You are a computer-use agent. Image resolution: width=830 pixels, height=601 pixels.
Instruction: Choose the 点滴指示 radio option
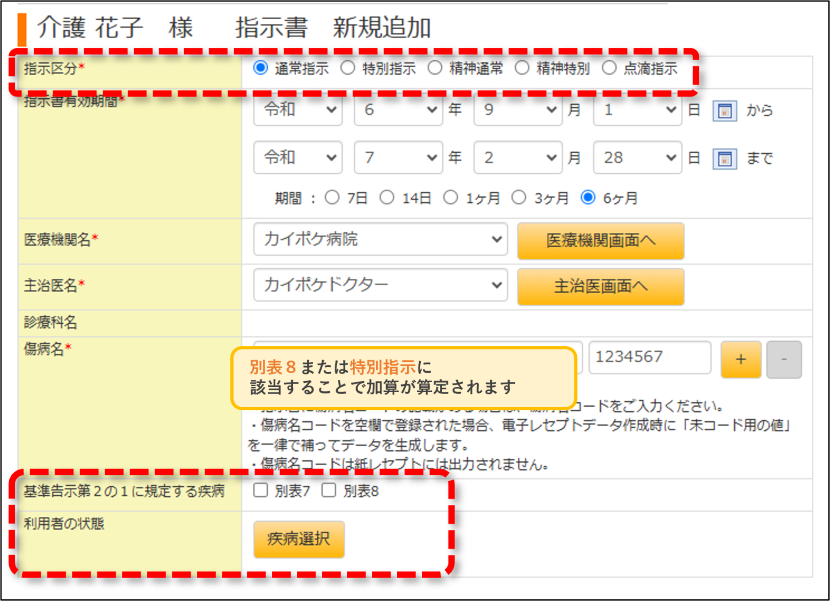coord(609,68)
